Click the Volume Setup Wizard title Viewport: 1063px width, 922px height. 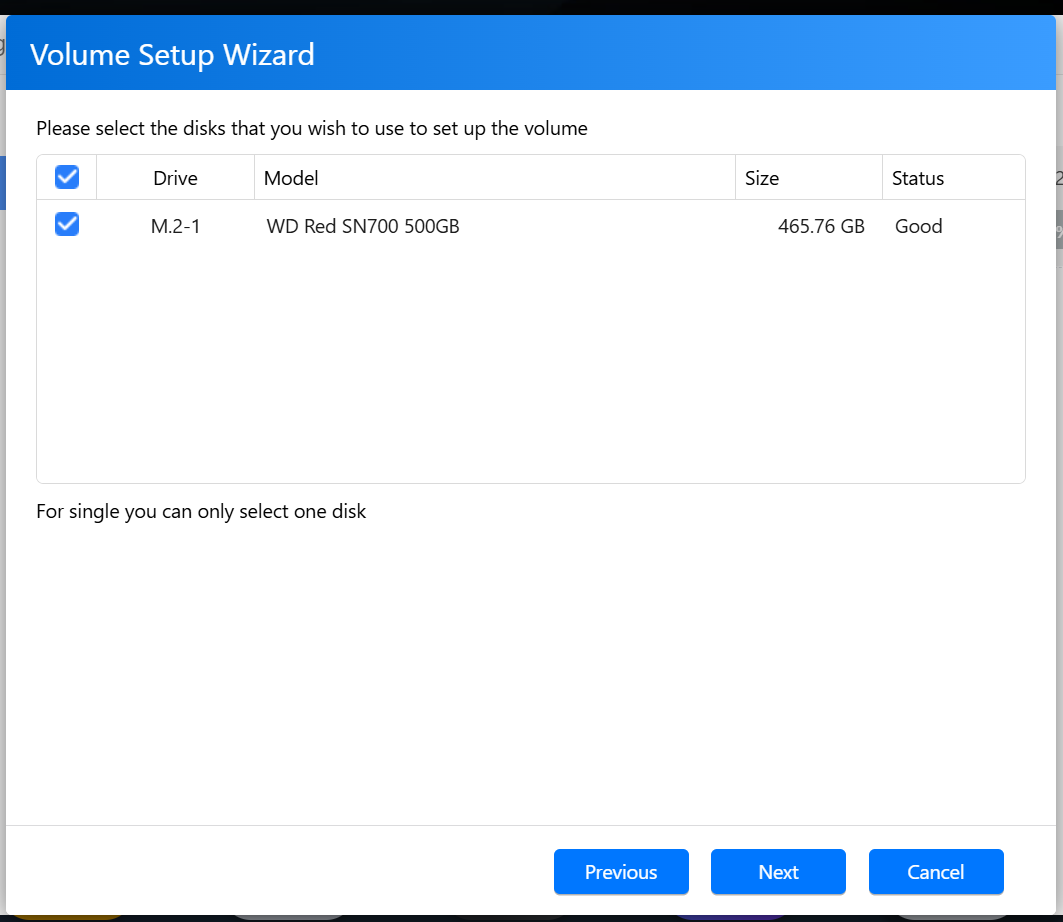172,55
